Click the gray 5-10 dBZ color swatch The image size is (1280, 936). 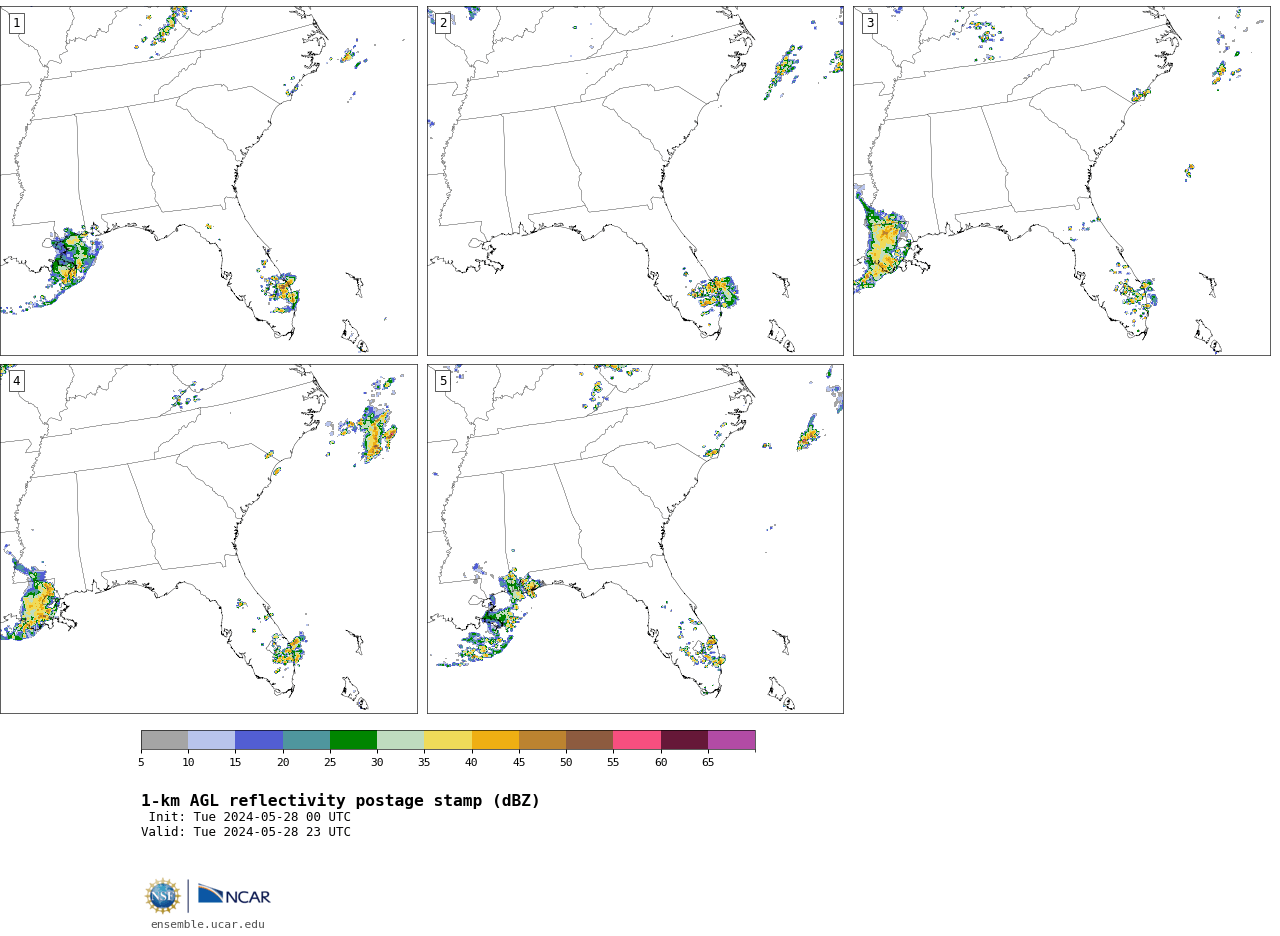pyautogui.click(x=164, y=740)
